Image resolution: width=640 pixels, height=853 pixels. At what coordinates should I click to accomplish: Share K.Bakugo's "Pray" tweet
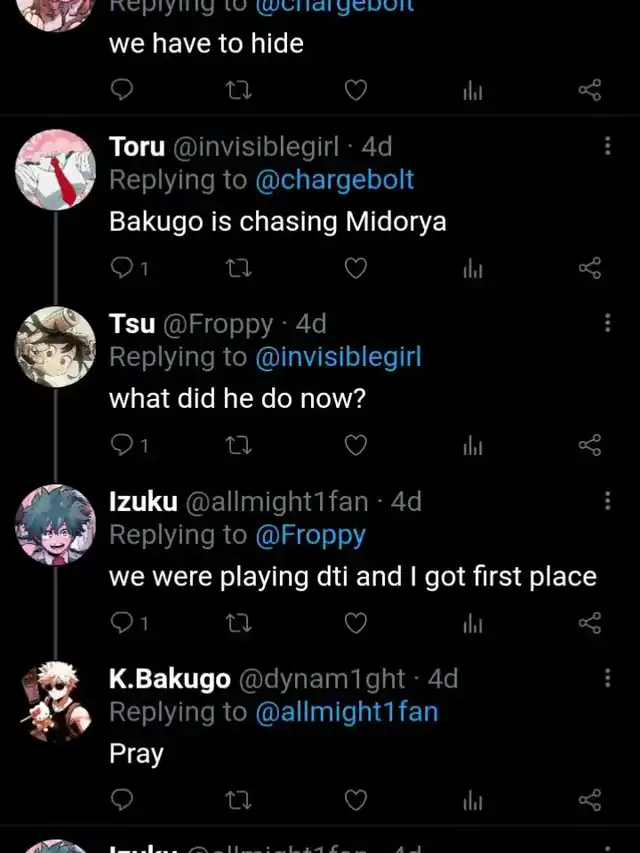[590, 800]
